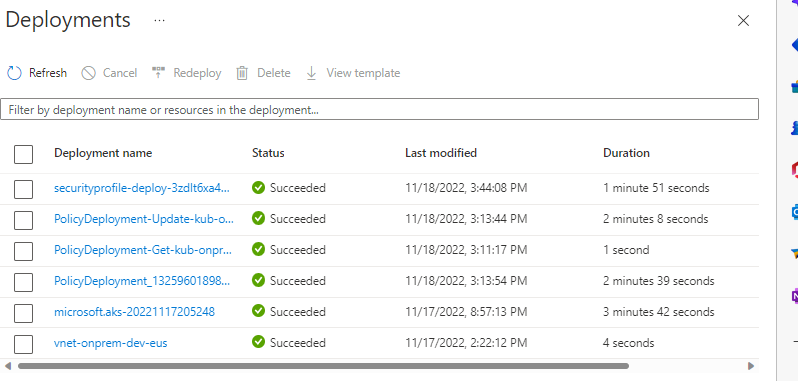The height and width of the screenshot is (381, 798).
Task: Click the 11/17/2022, 2:22:12 PM timestamp
Action: (x=466, y=343)
